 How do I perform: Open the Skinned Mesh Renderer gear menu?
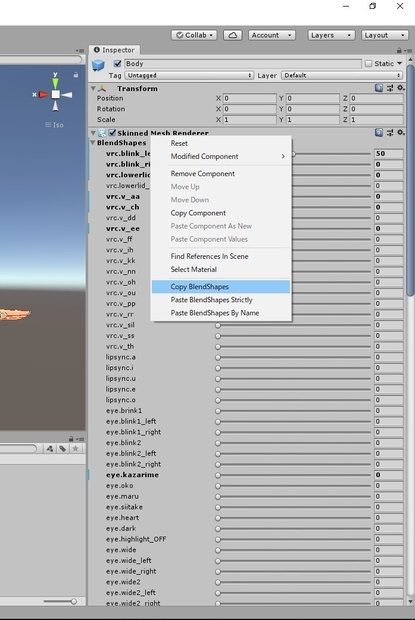[401, 132]
